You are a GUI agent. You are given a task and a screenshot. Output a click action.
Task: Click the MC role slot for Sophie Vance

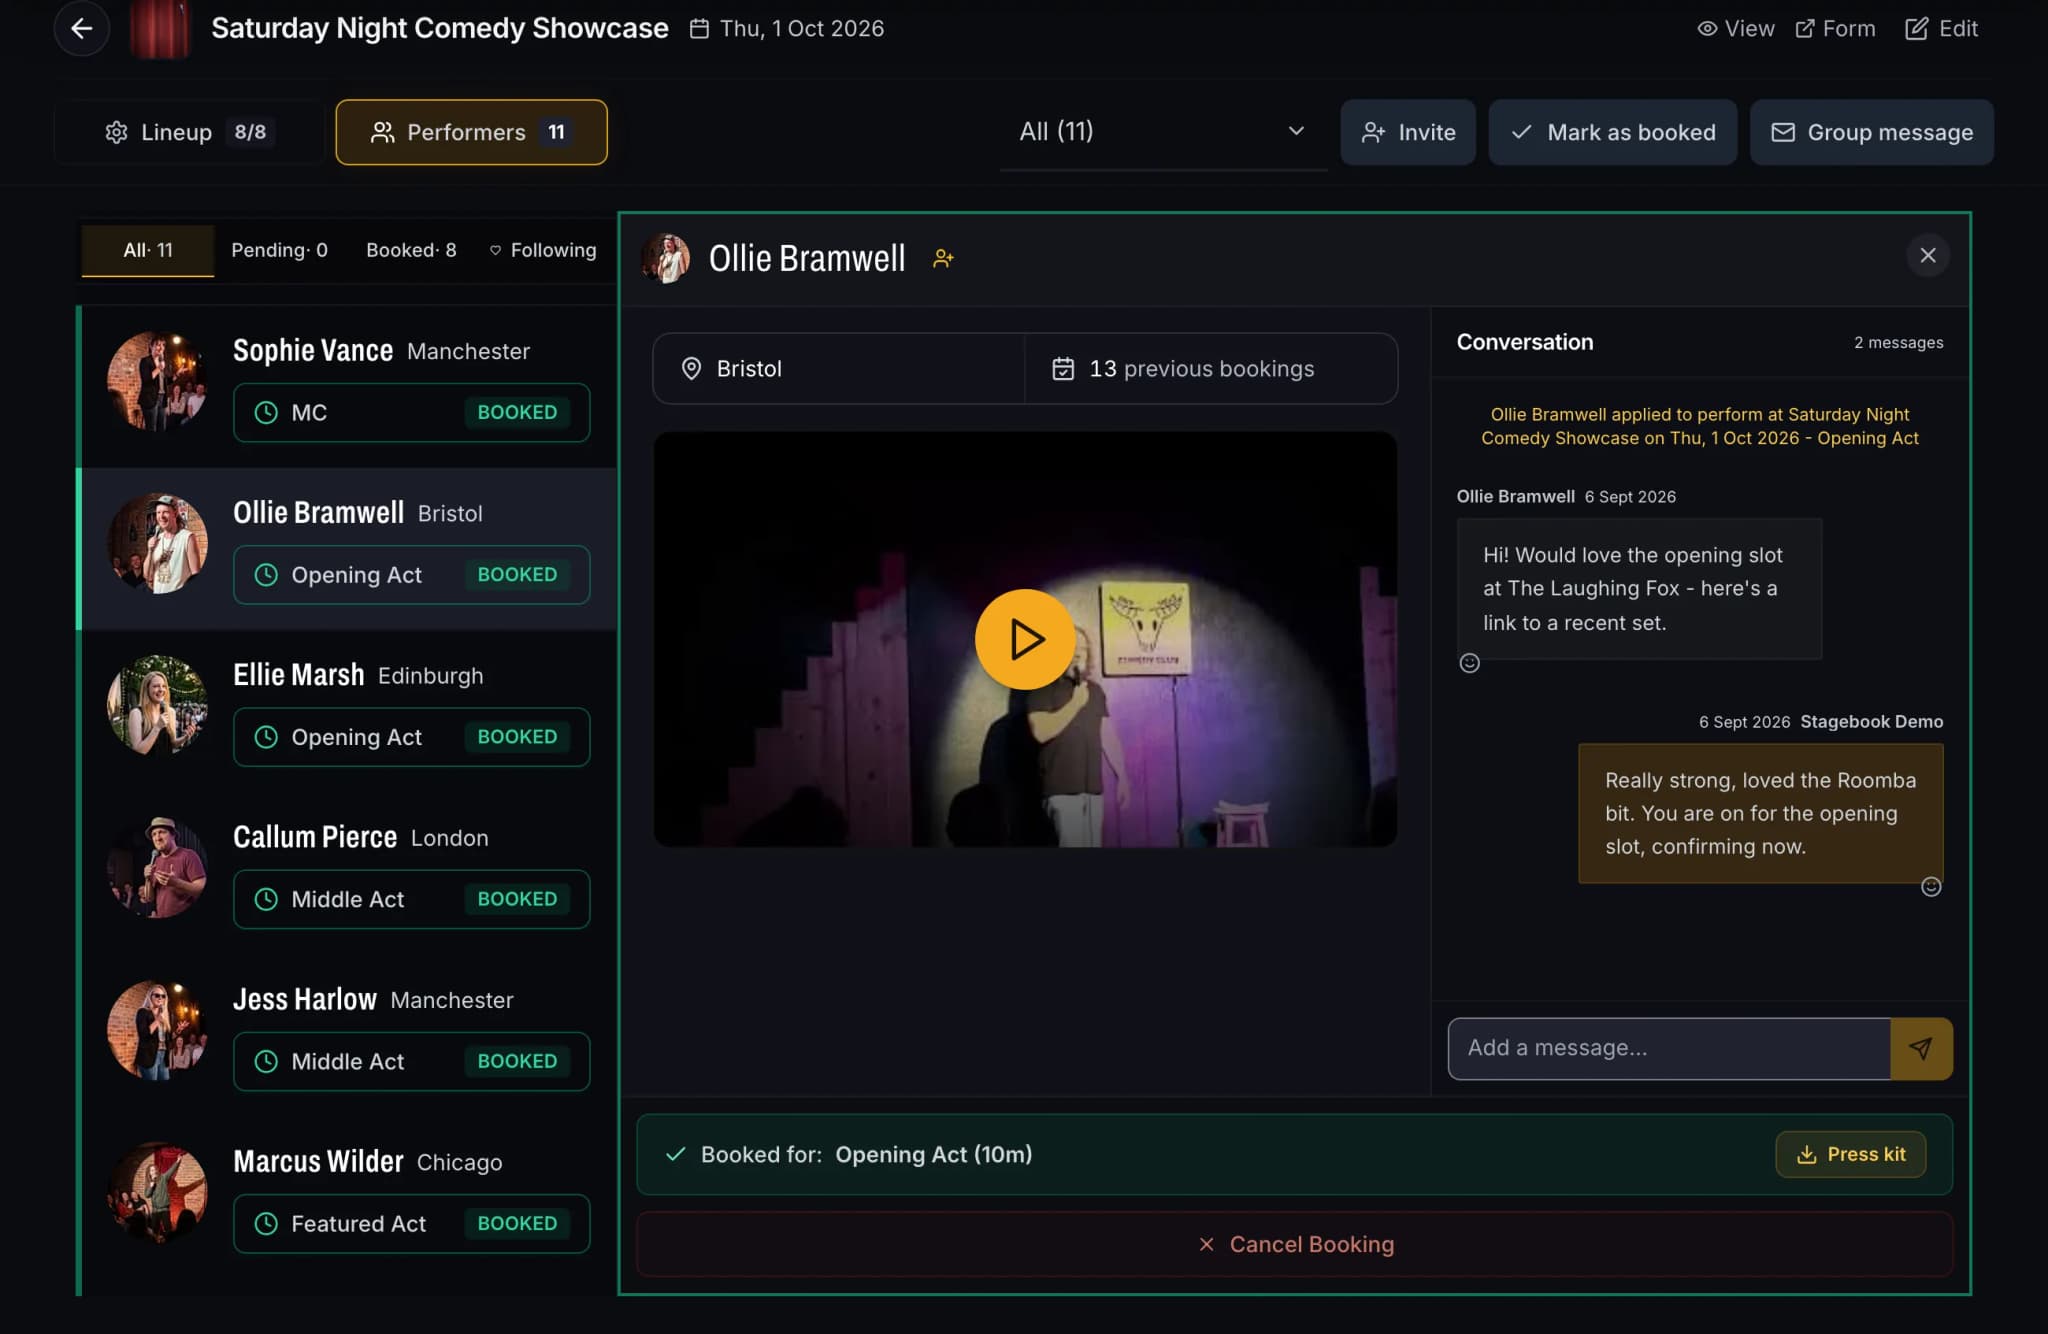click(x=411, y=412)
